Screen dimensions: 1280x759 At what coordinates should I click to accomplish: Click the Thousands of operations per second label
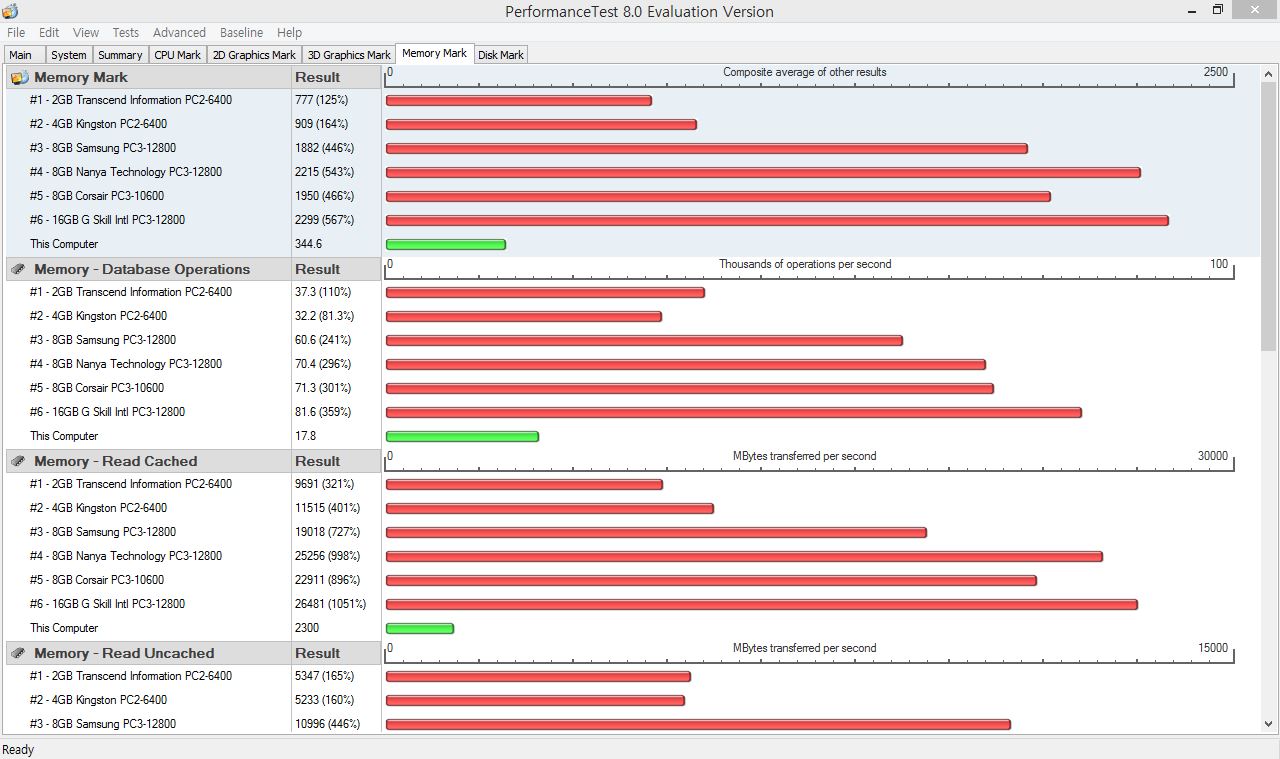pyautogui.click(x=805, y=264)
